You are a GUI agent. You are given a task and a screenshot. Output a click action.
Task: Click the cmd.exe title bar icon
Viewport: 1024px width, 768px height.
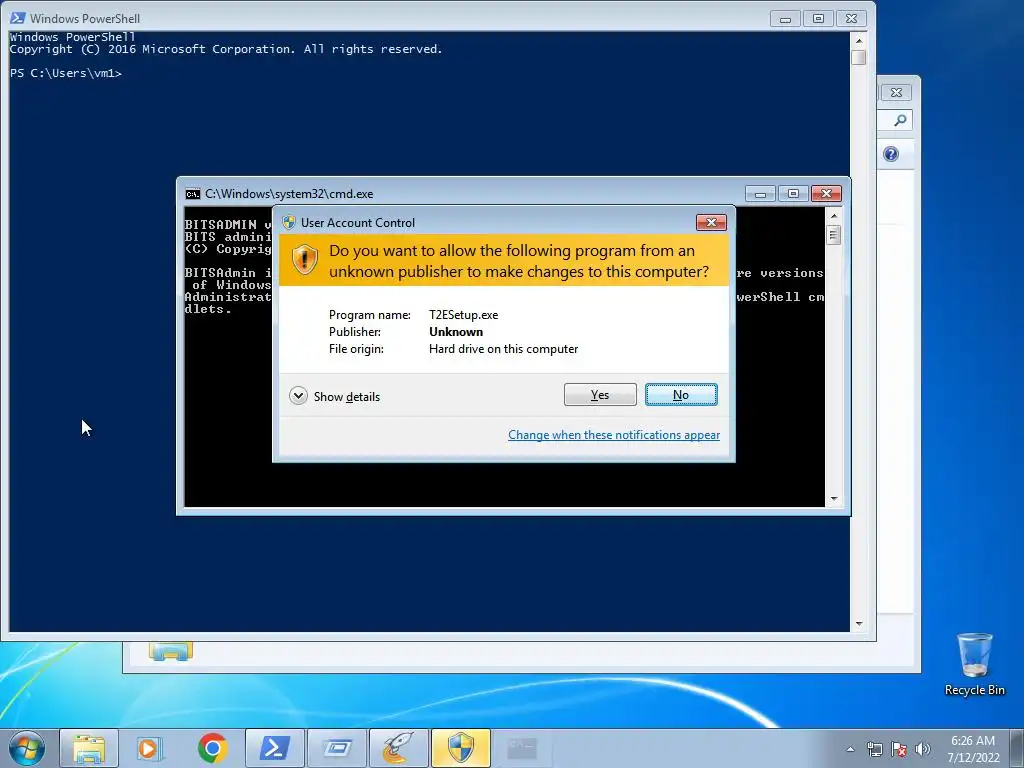click(x=193, y=194)
